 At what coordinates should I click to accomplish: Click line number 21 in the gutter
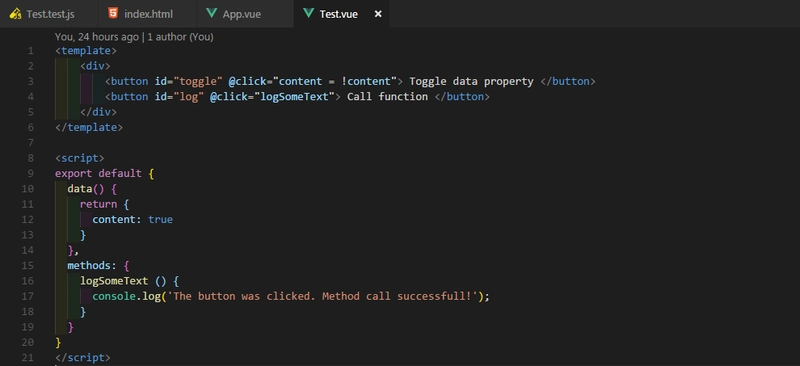28,357
